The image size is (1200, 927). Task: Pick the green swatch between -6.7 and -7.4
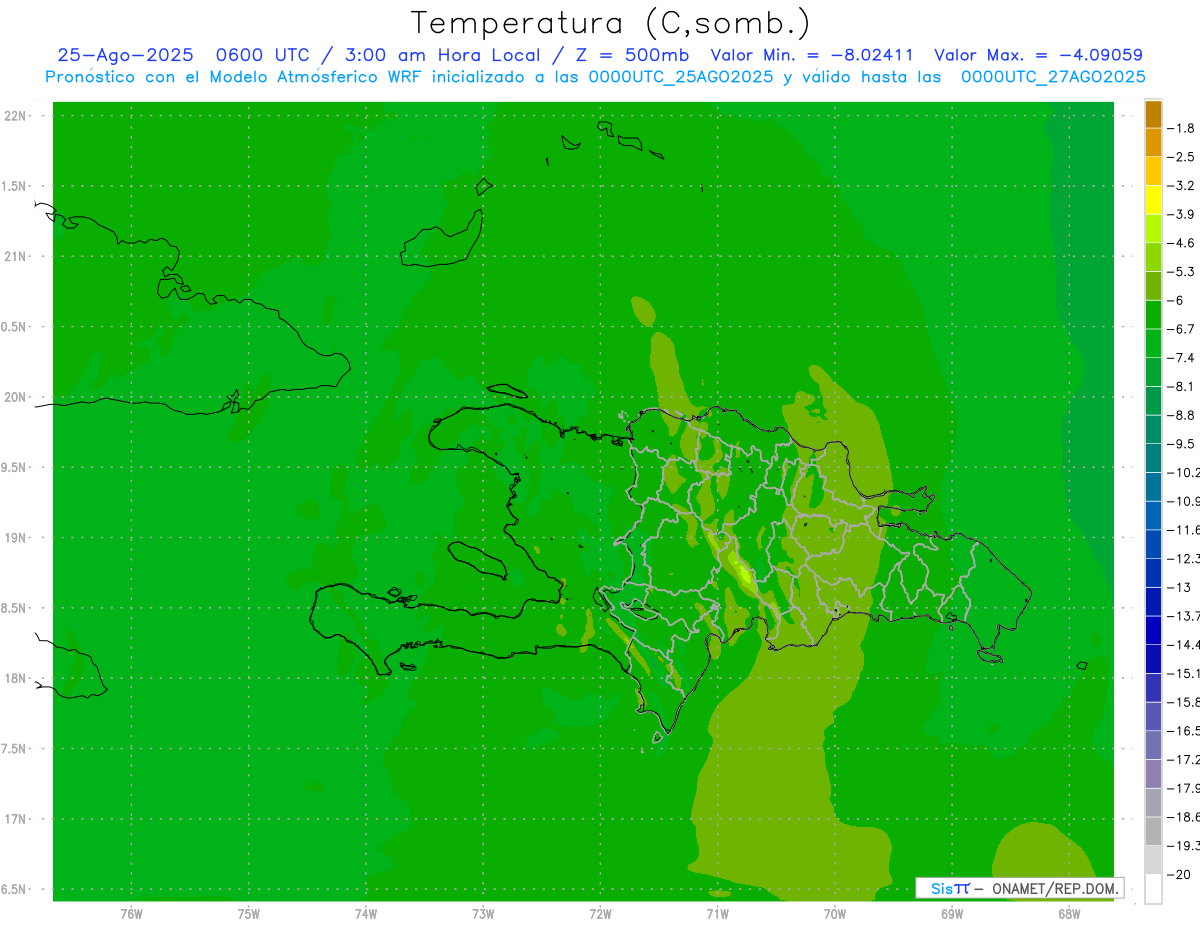[1153, 344]
